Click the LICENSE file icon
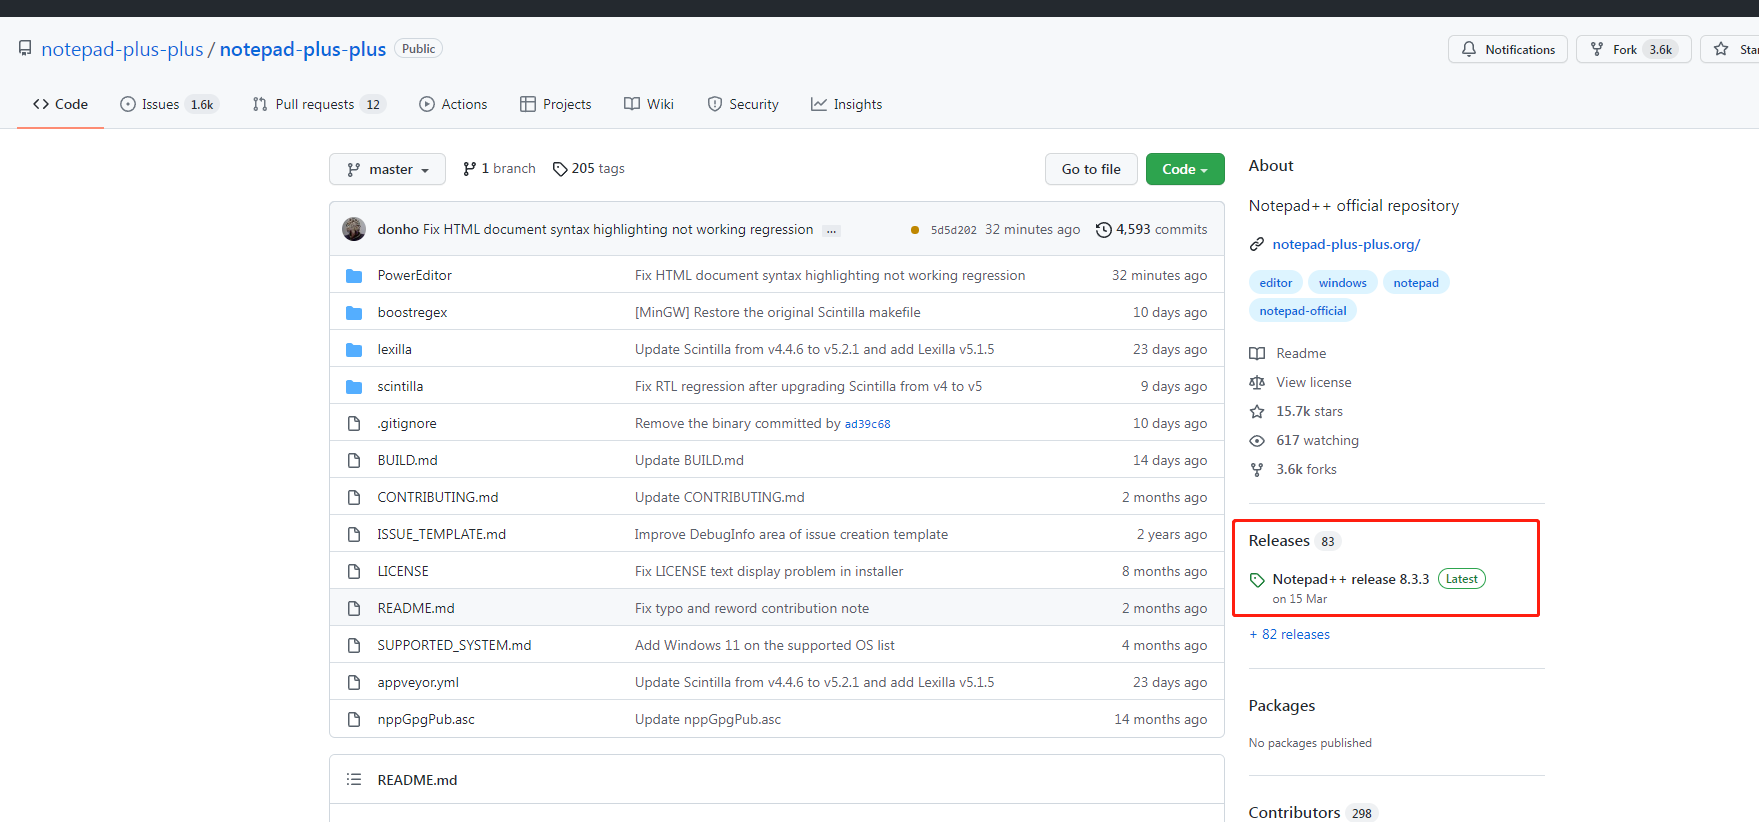The image size is (1759, 822). click(x=354, y=571)
